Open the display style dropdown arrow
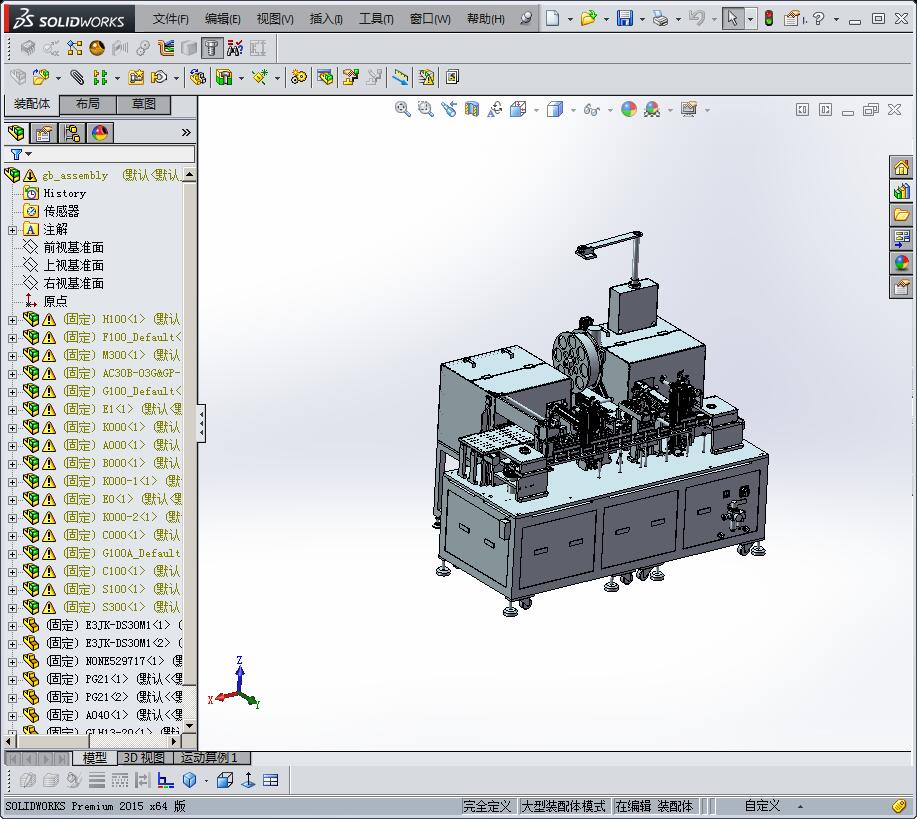 point(572,110)
